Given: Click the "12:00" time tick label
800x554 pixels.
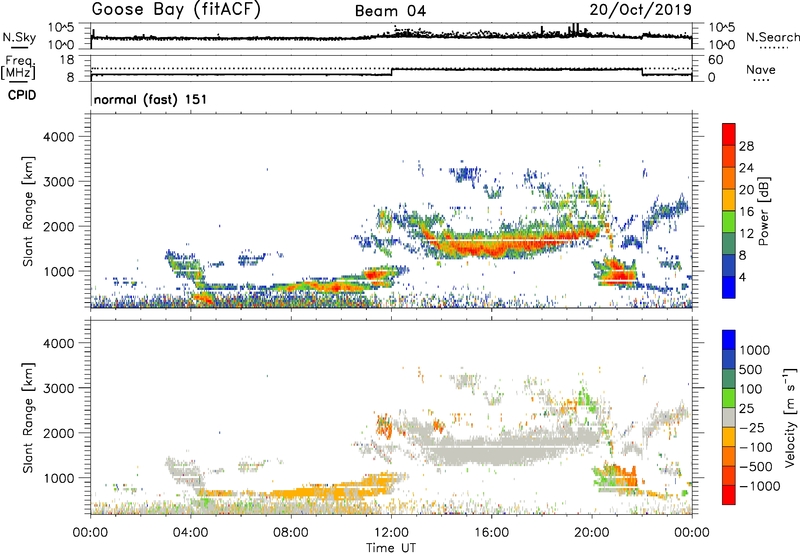Looking at the screenshot, I should pyautogui.click(x=391, y=533).
